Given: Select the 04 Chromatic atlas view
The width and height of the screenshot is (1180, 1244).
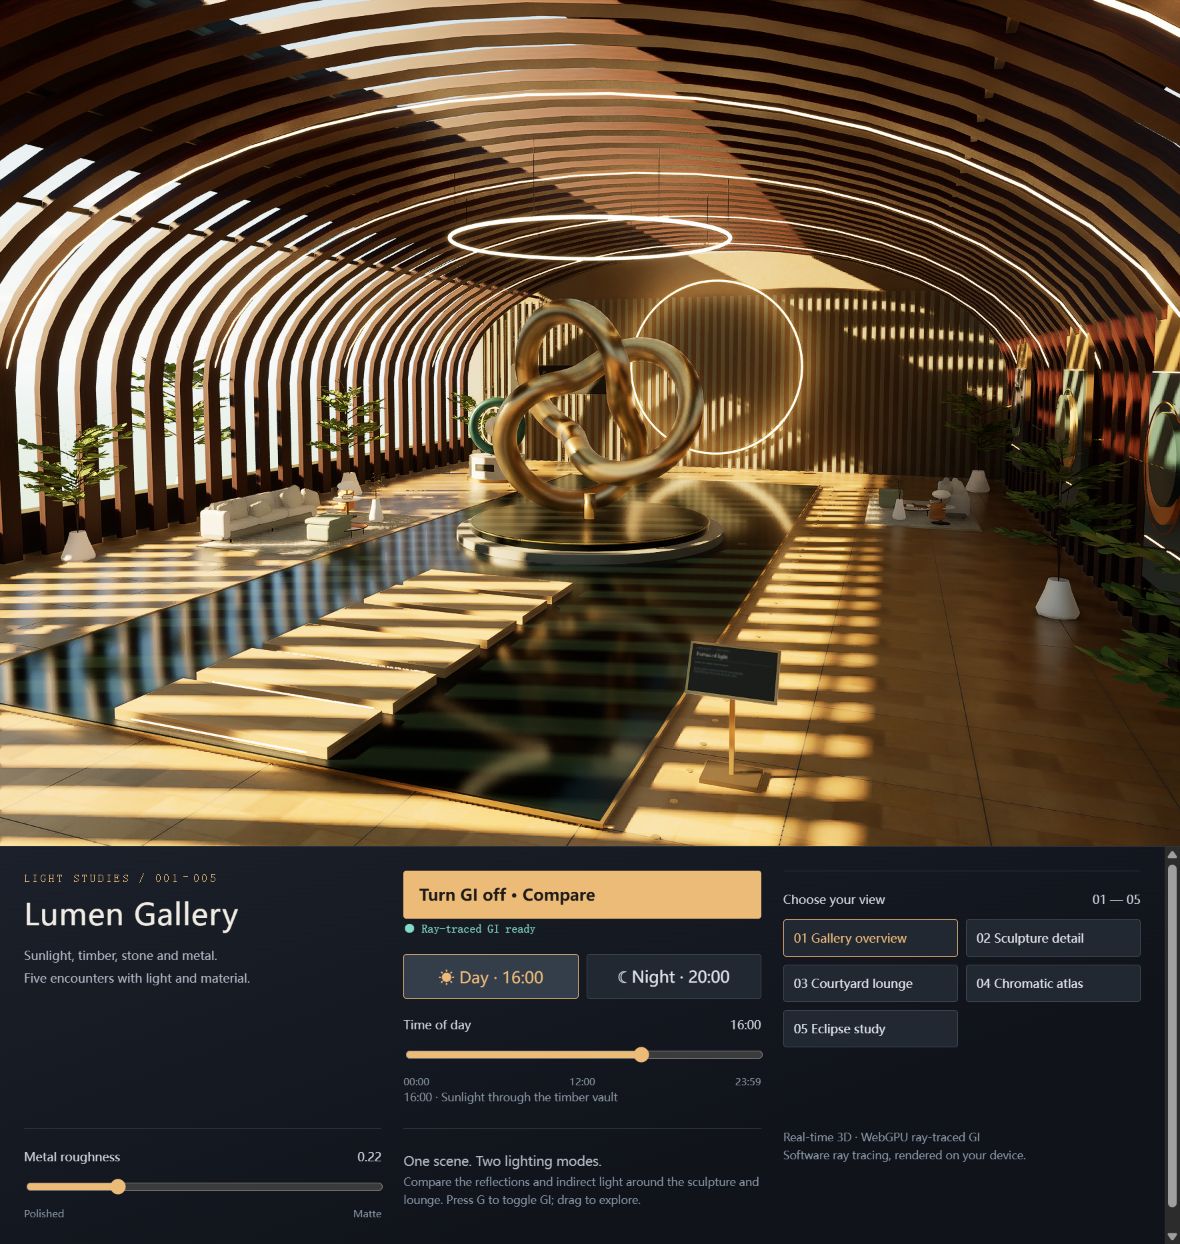Looking at the screenshot, I should coord(1053,983).
